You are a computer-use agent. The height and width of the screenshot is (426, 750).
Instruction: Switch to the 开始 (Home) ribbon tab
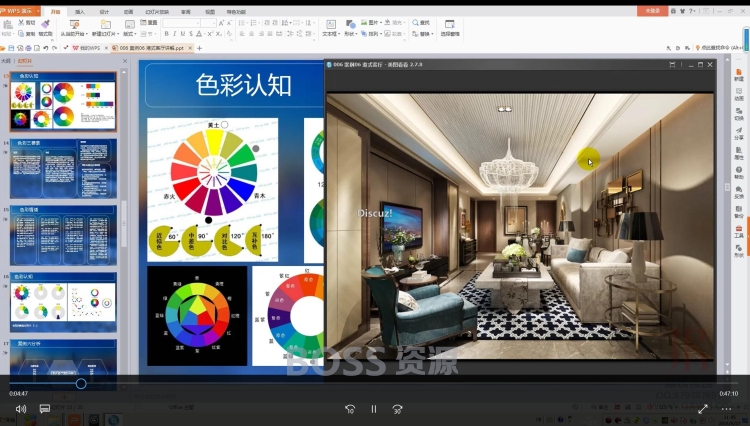click(55, 11)
